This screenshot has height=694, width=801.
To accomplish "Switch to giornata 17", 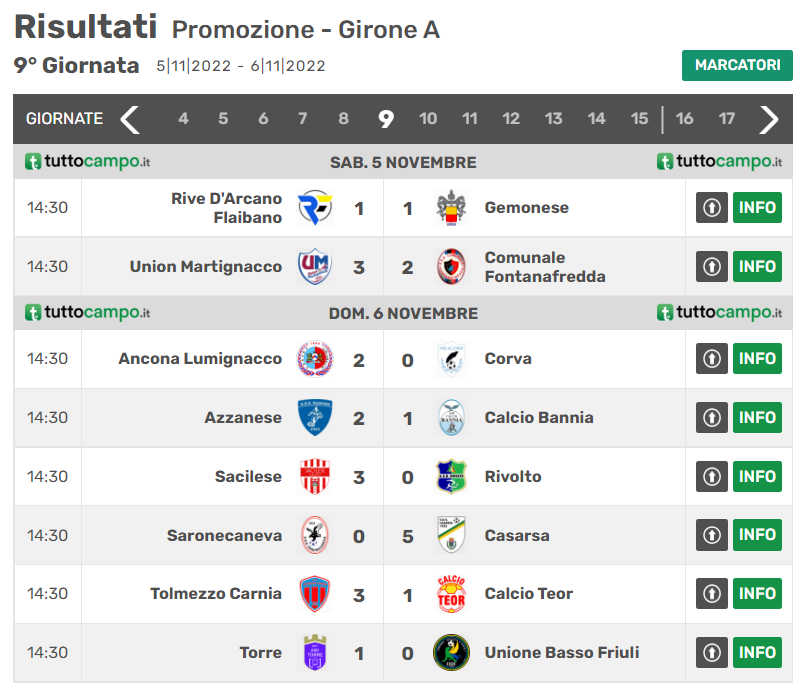I will point(727,119).
